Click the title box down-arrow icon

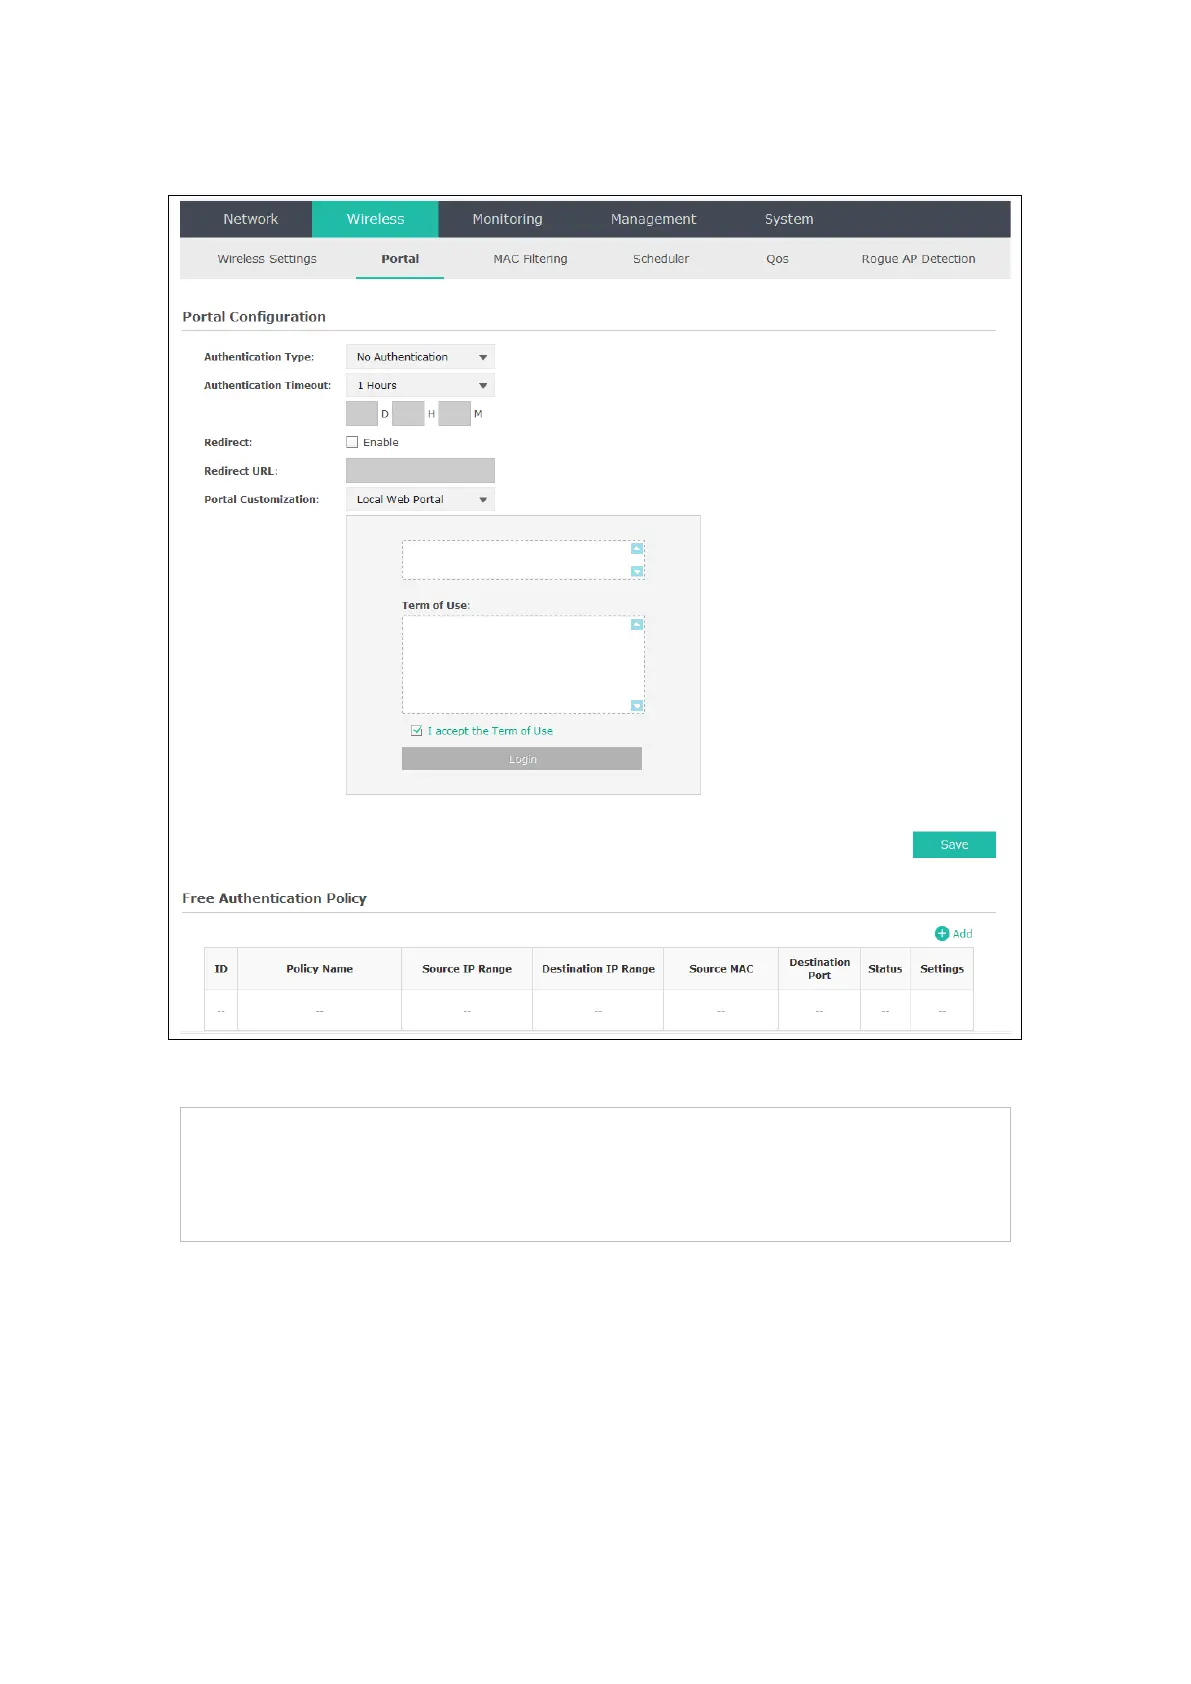point(637,571)
